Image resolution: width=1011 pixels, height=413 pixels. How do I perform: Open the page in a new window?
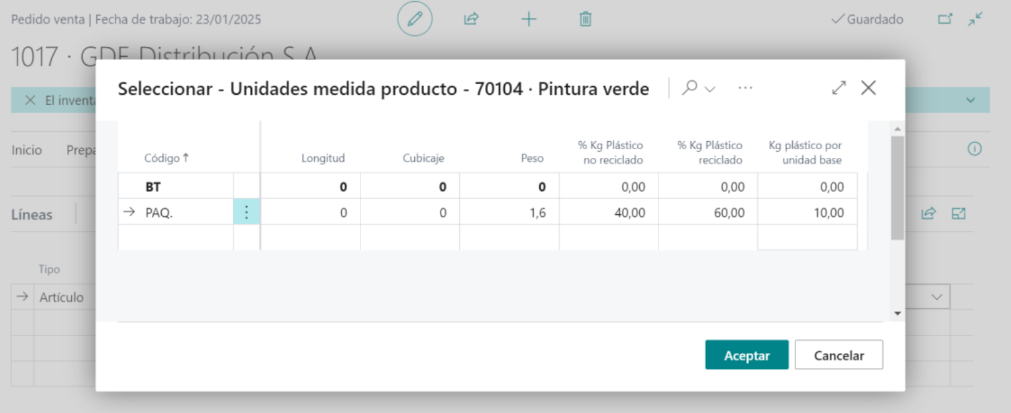(945, 19)
